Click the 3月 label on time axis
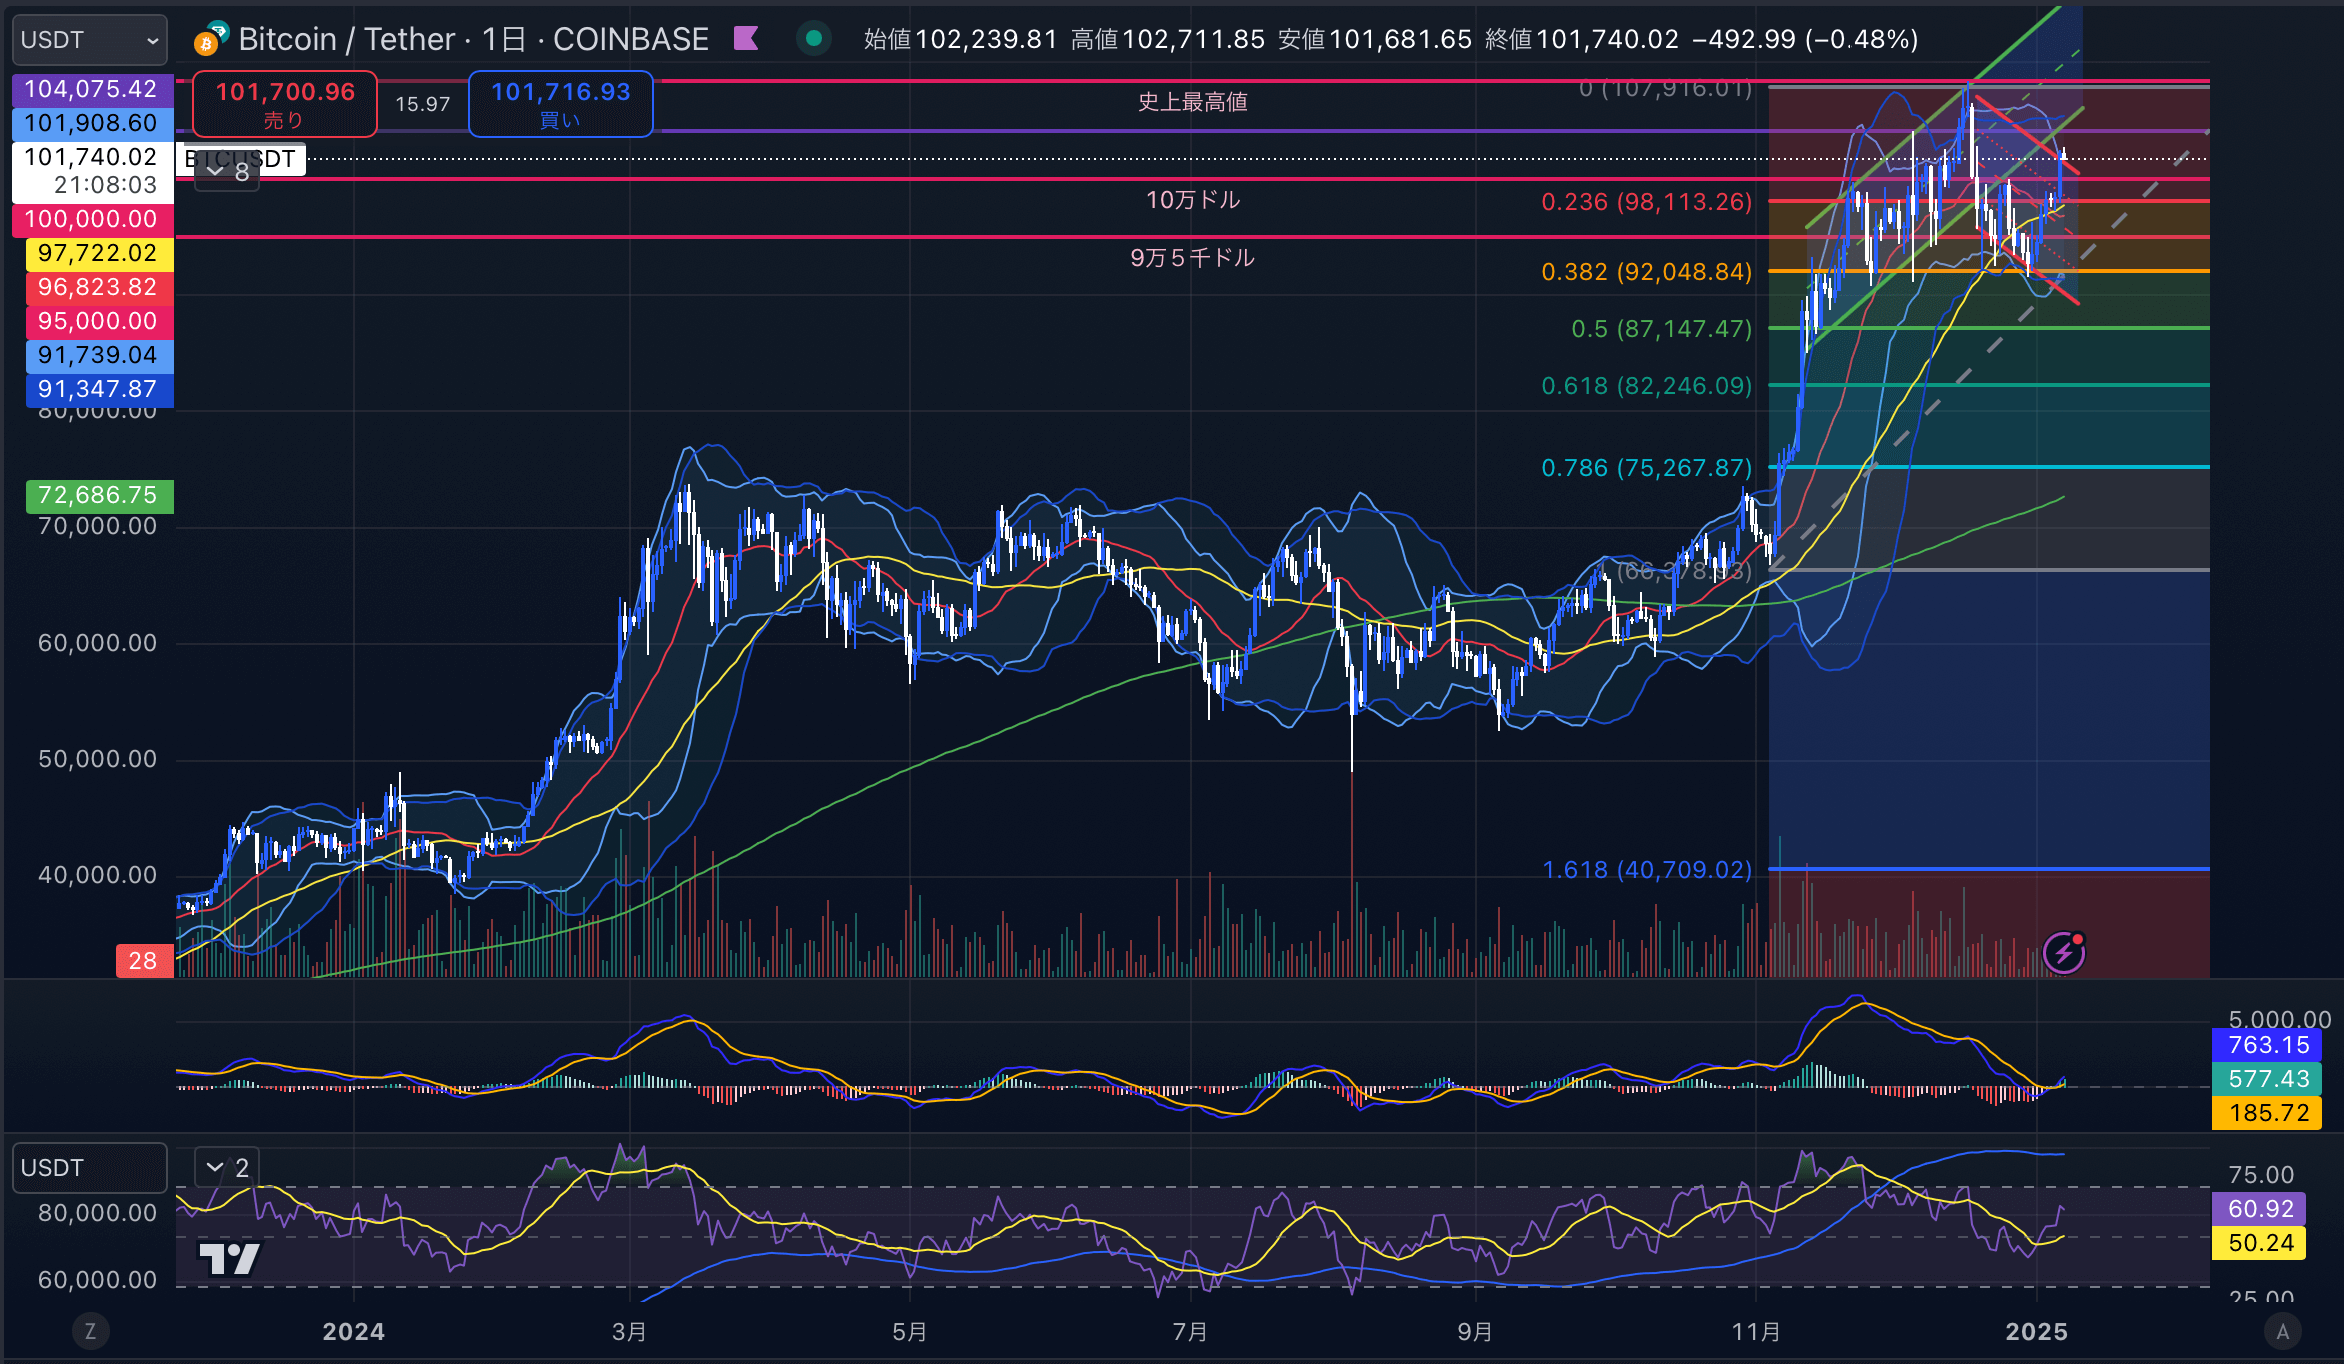Viewport: 2344px width, 1364px height. click(629, 1332)
